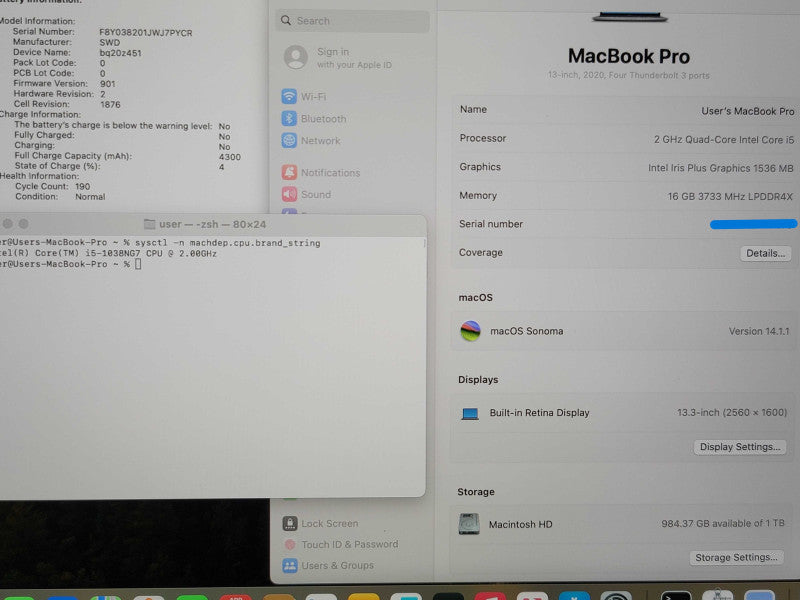This screenshot has width=800, height=600.
Task: Click 'Intel Iris Plus Graphics 1536 MB' text
Action: click(720, 168)
